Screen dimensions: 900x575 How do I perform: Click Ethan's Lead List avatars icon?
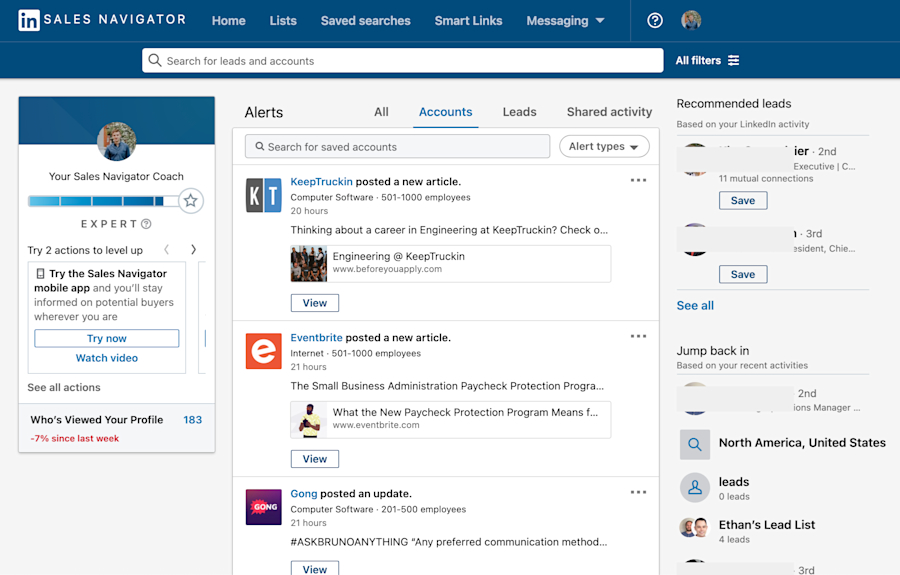click(x=694, y=527)
